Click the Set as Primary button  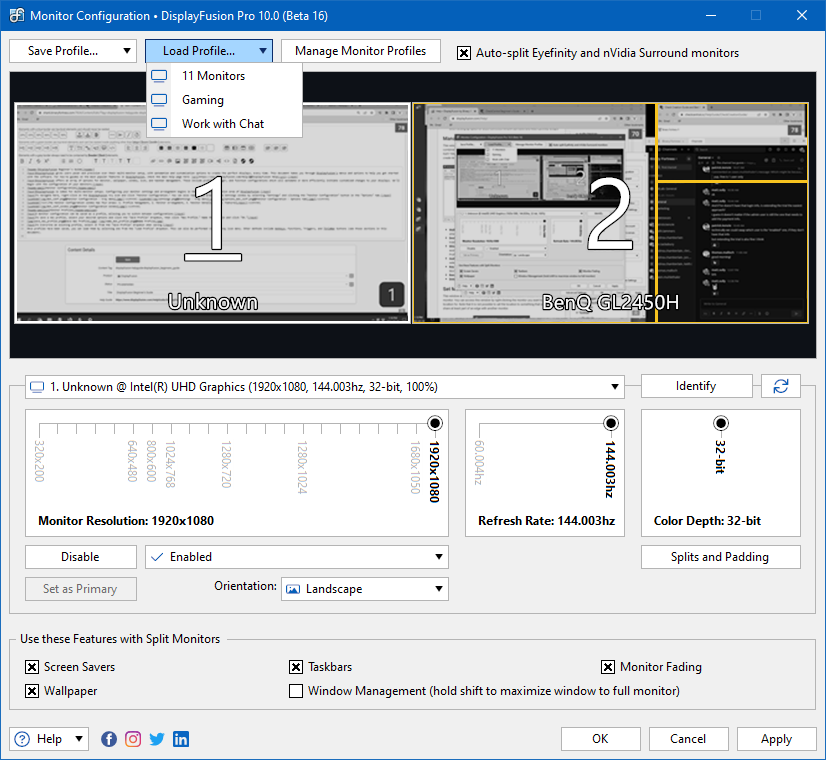[81, 589]
